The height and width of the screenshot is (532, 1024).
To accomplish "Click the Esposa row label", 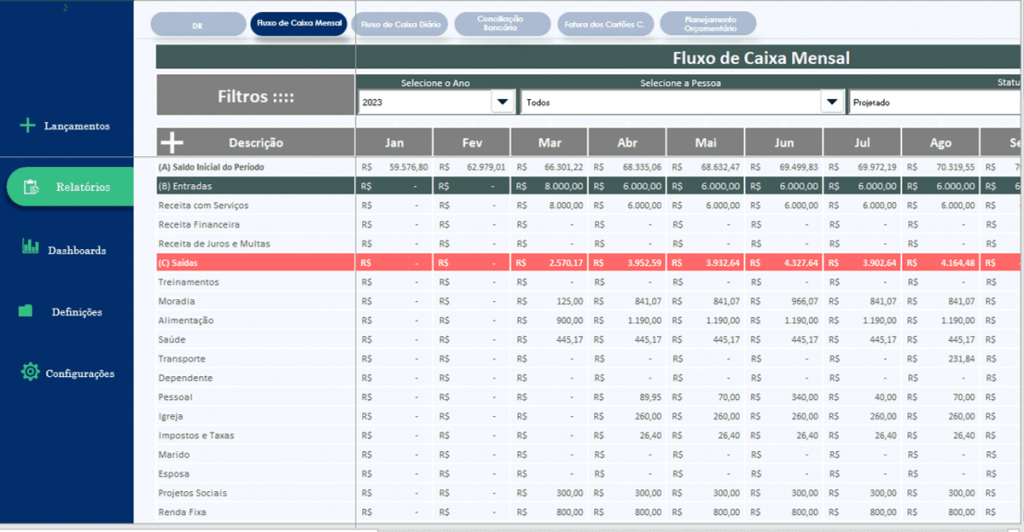I will pyautogui.click(x=174, y=474).
